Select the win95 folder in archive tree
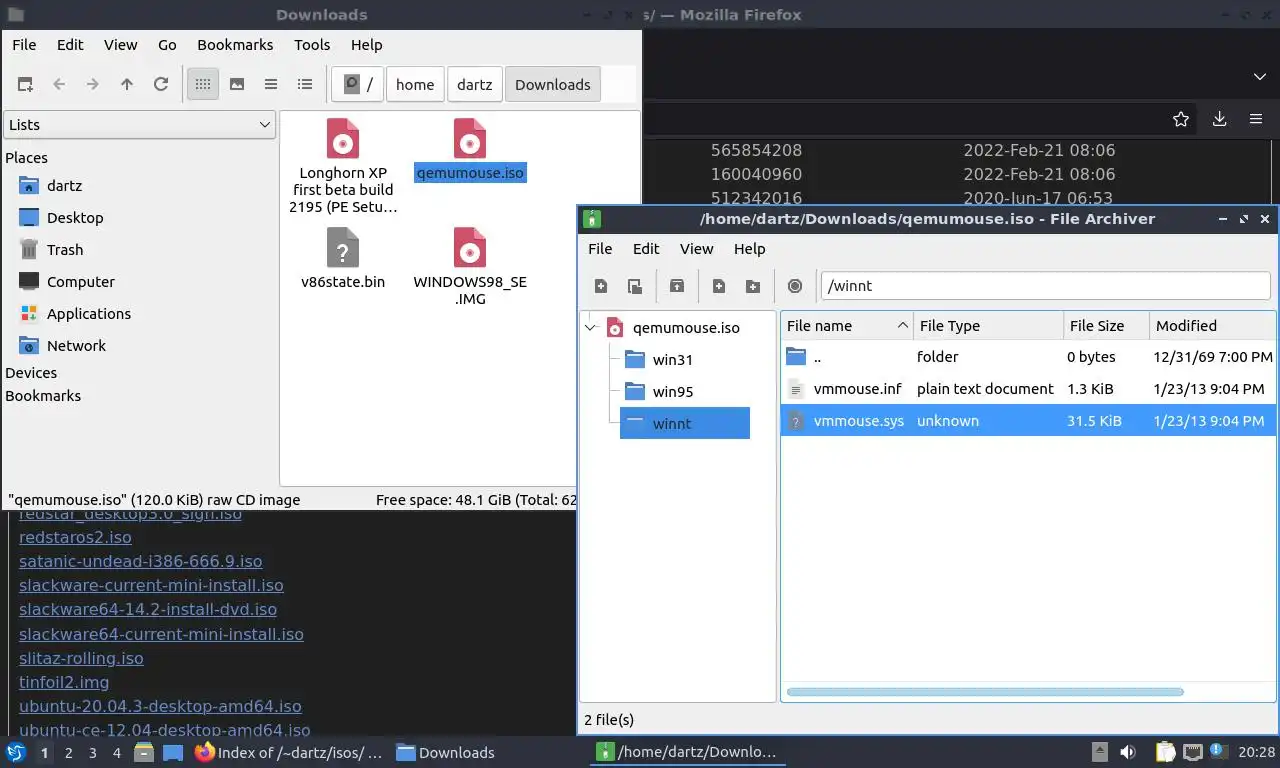Image resolution: width=1280 pixels, height=768 pixels. click(x=672, y=392)
